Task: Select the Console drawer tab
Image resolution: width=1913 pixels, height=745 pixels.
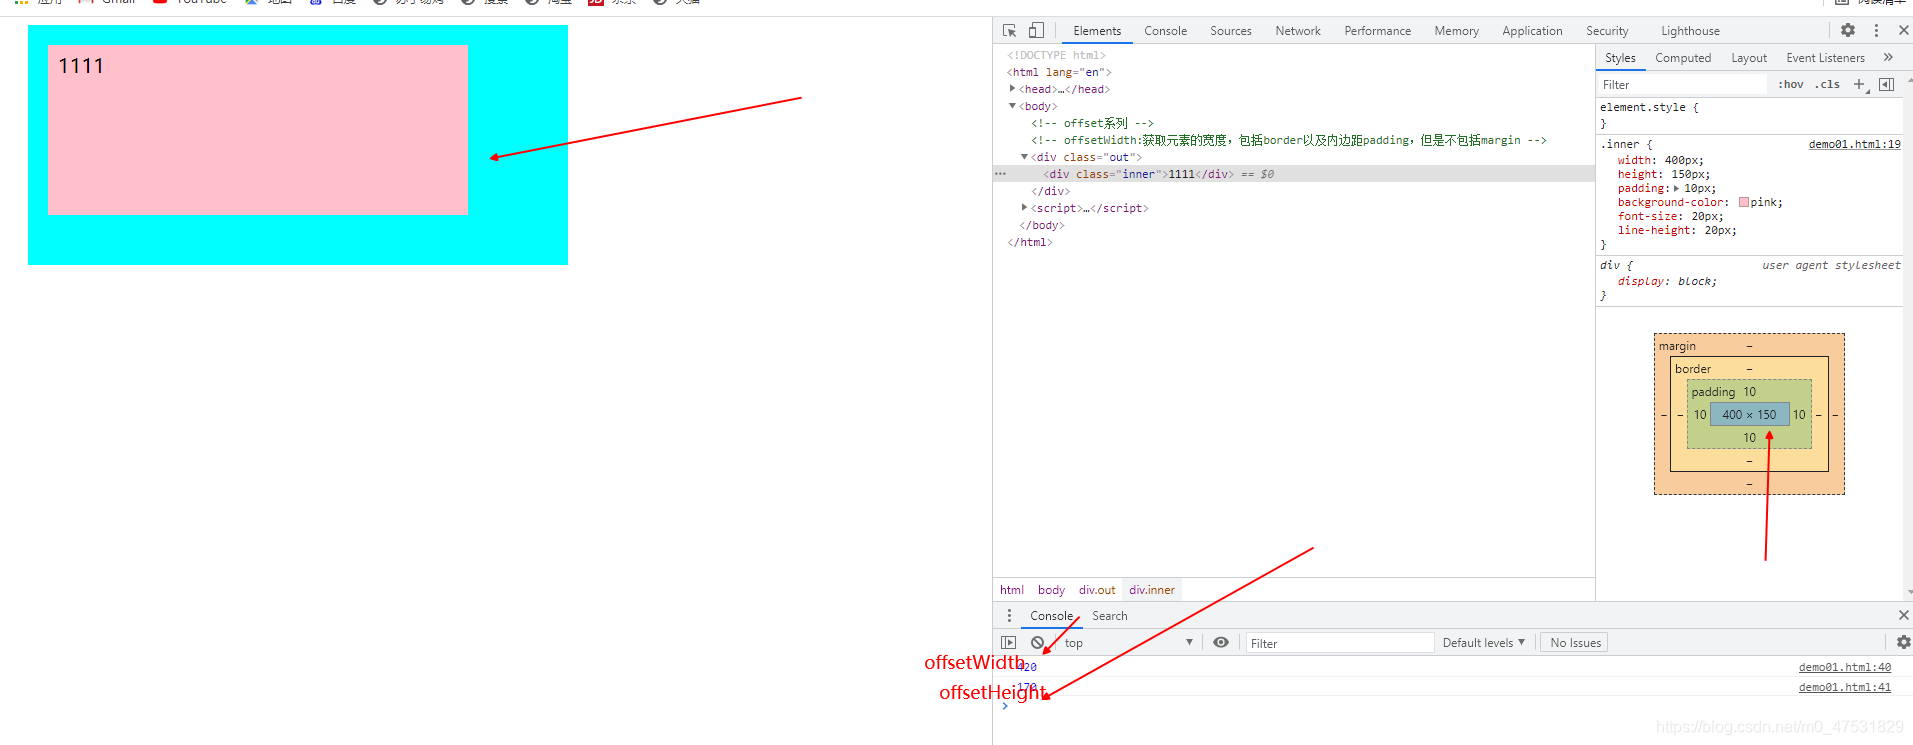Action: [1052, 616]
